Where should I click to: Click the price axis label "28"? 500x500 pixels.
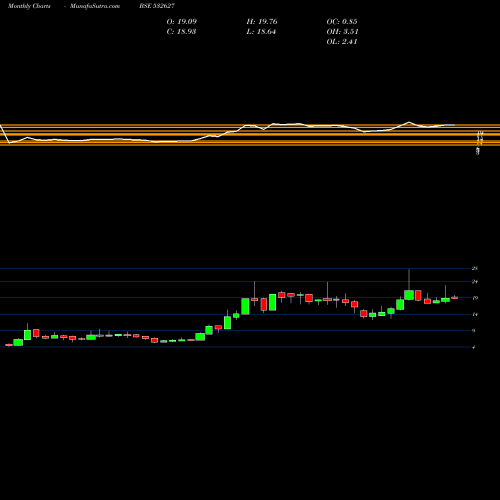[x=475, y=268]
